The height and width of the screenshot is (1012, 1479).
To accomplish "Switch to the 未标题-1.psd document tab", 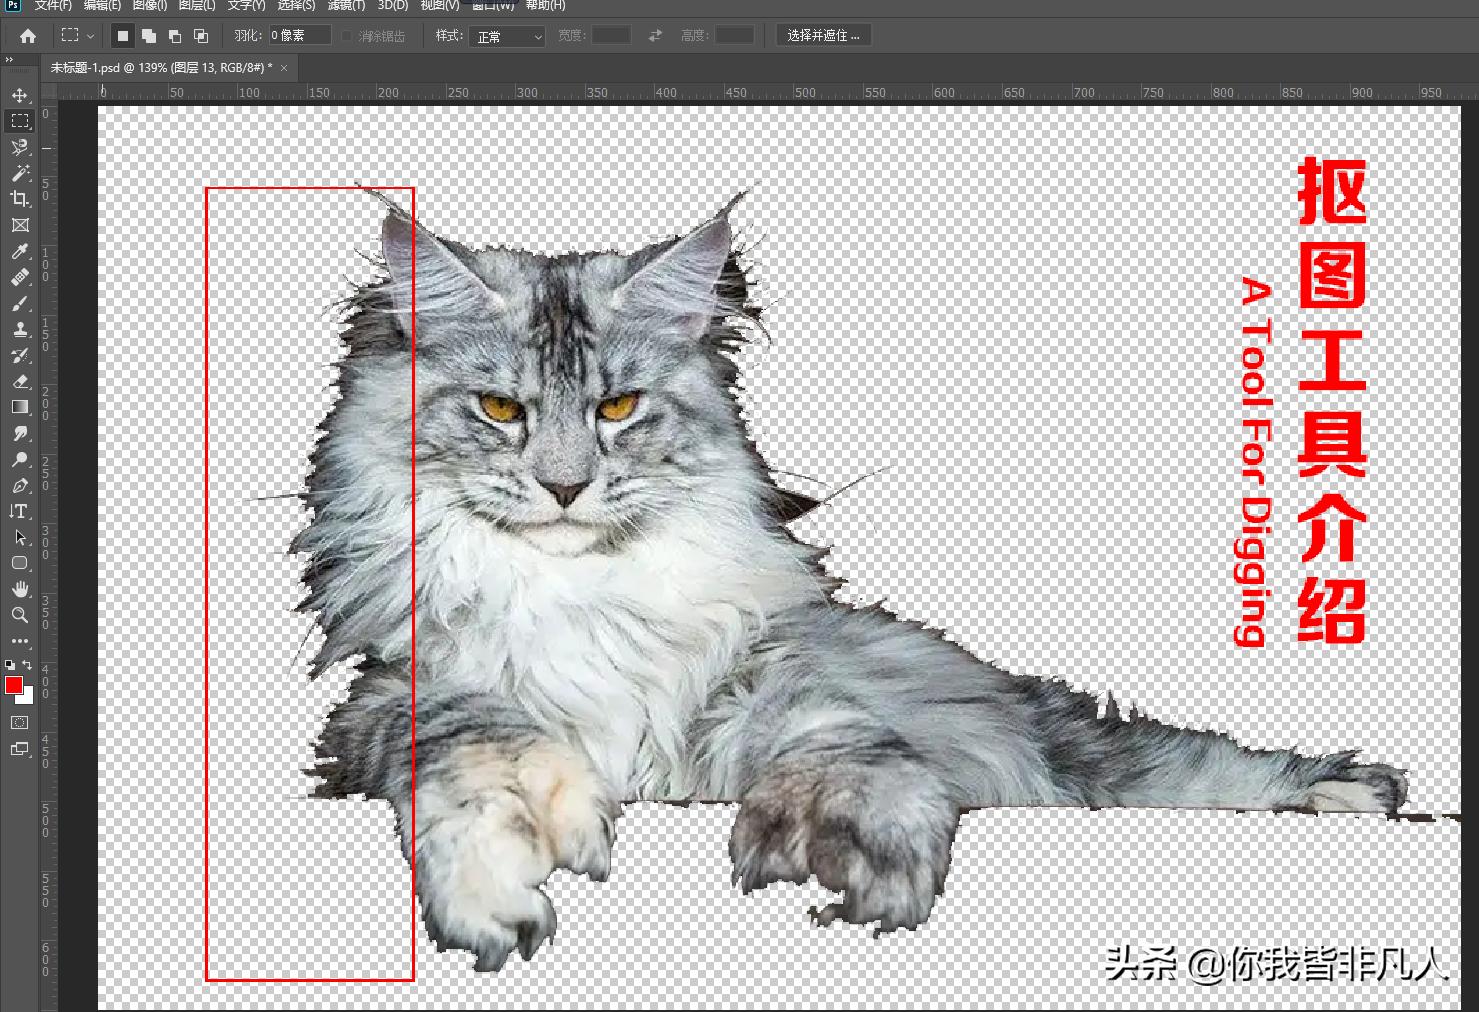I will coord(160,67).
